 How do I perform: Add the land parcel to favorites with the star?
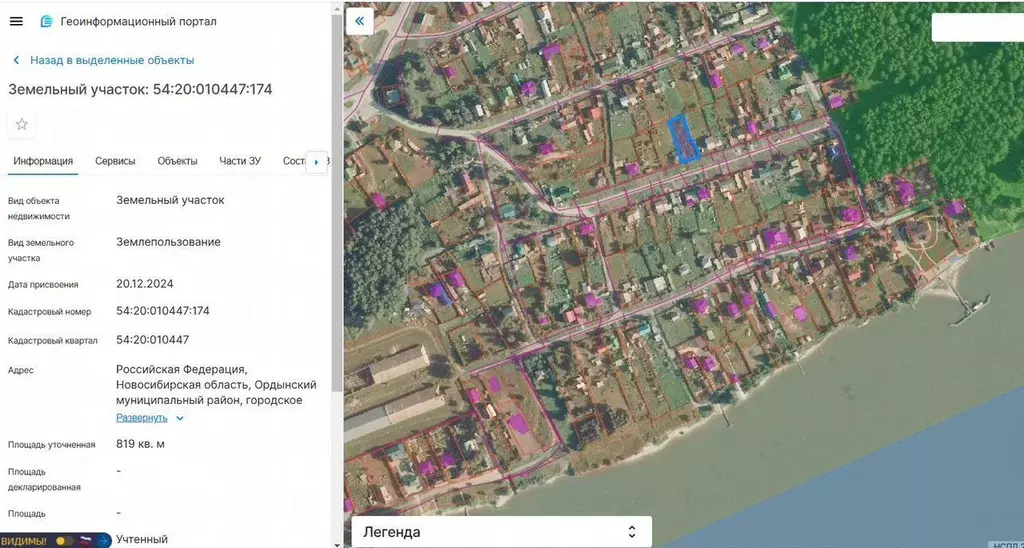(x=22, y=124)
